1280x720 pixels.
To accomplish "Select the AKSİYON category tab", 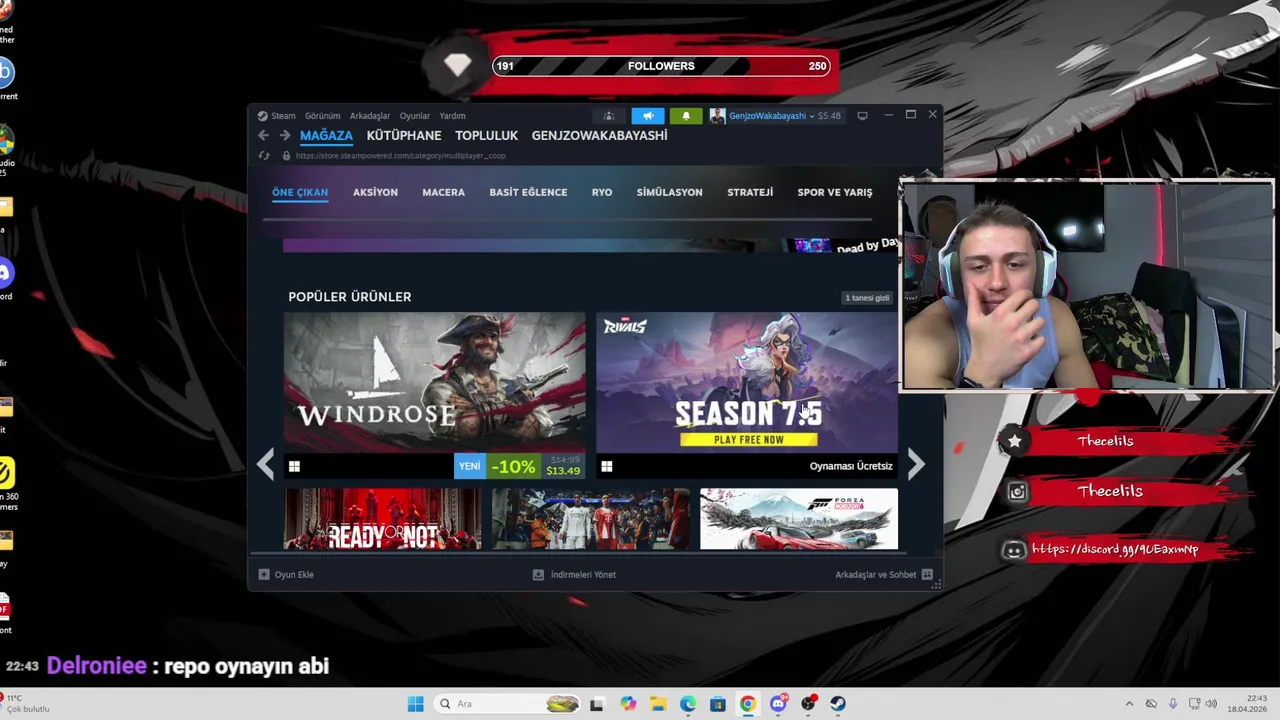I will pos(375,192).
